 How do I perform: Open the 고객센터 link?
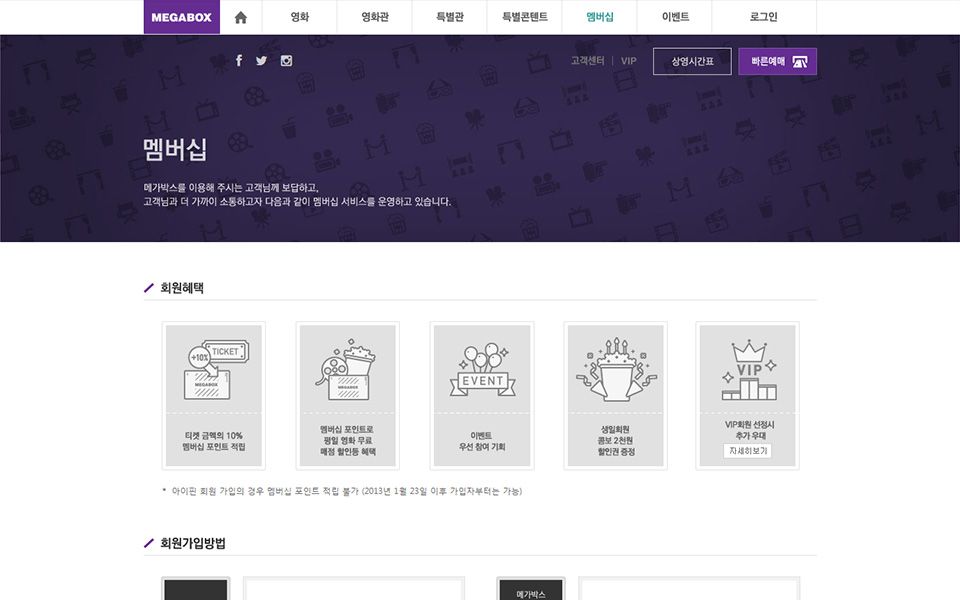click(x=587, y=61)
